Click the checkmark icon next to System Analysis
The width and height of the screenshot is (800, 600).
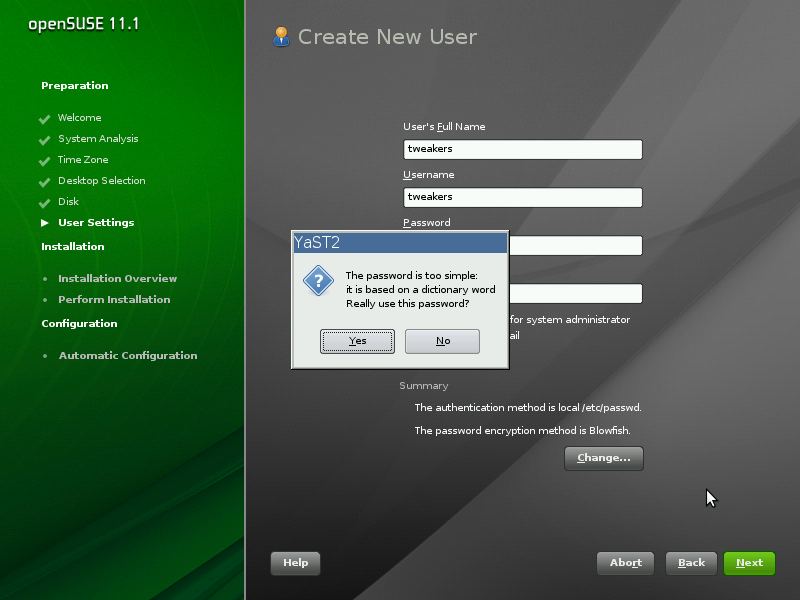(x=44, y=140)
